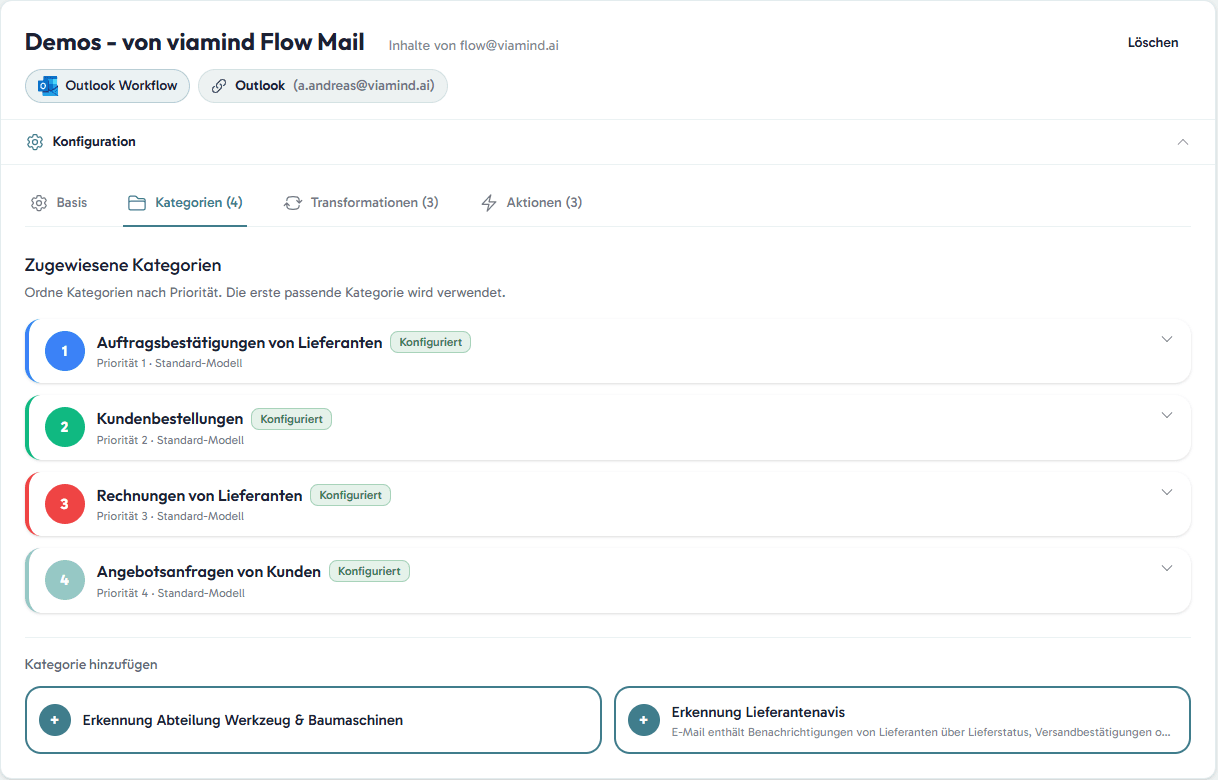
Task: Click the Zugewiesene Kategorien heading
Action: point(123,265)
